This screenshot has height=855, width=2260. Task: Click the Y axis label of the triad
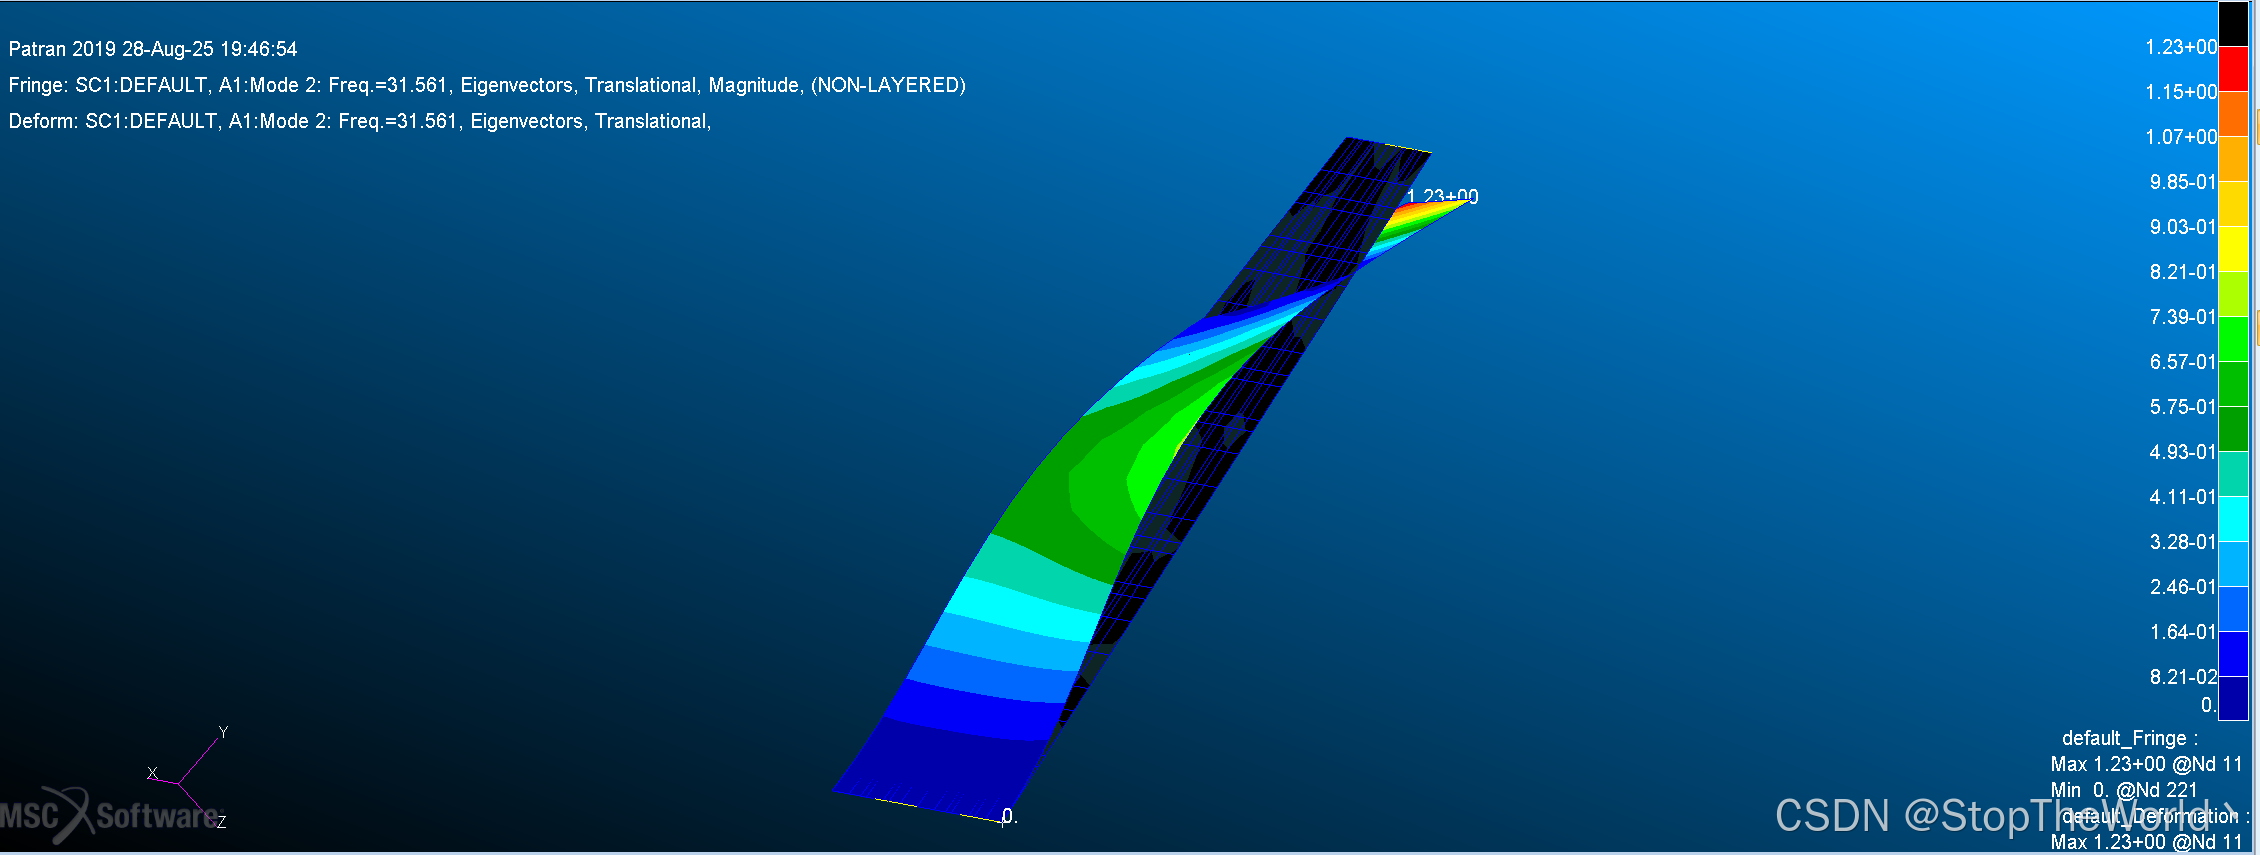223,732
